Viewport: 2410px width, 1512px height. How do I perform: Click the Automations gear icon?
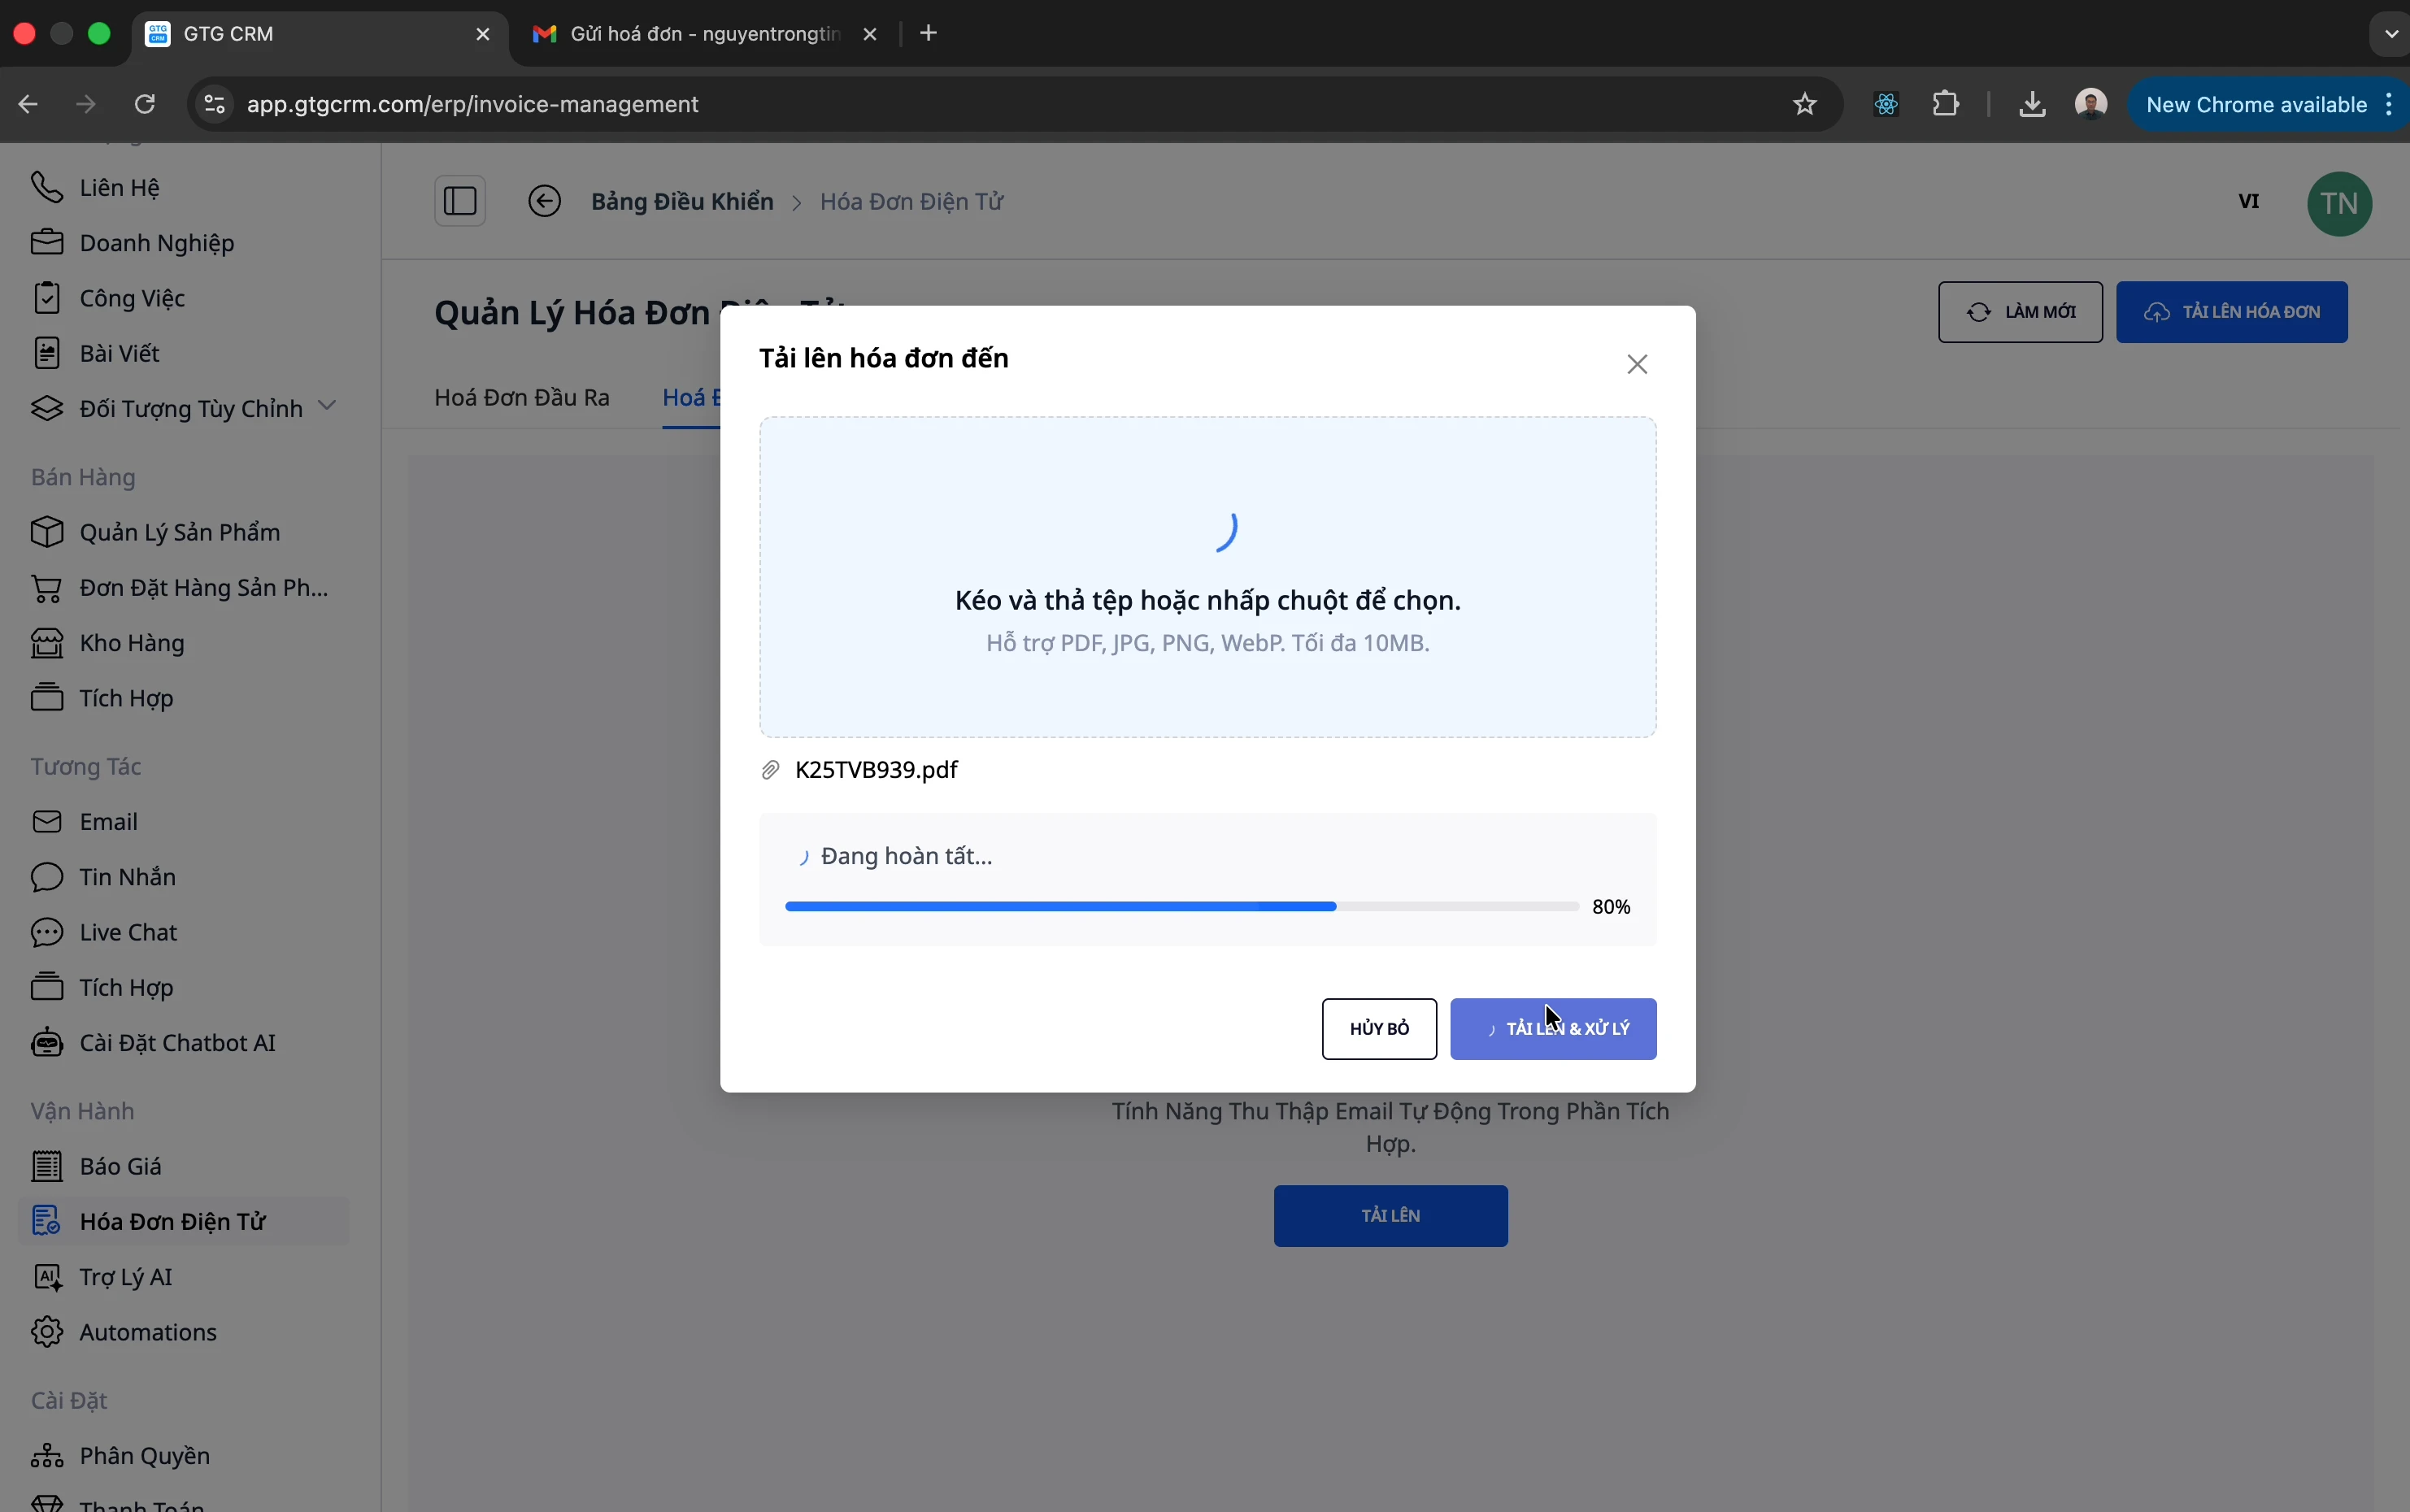click(x=47, y=1332)
